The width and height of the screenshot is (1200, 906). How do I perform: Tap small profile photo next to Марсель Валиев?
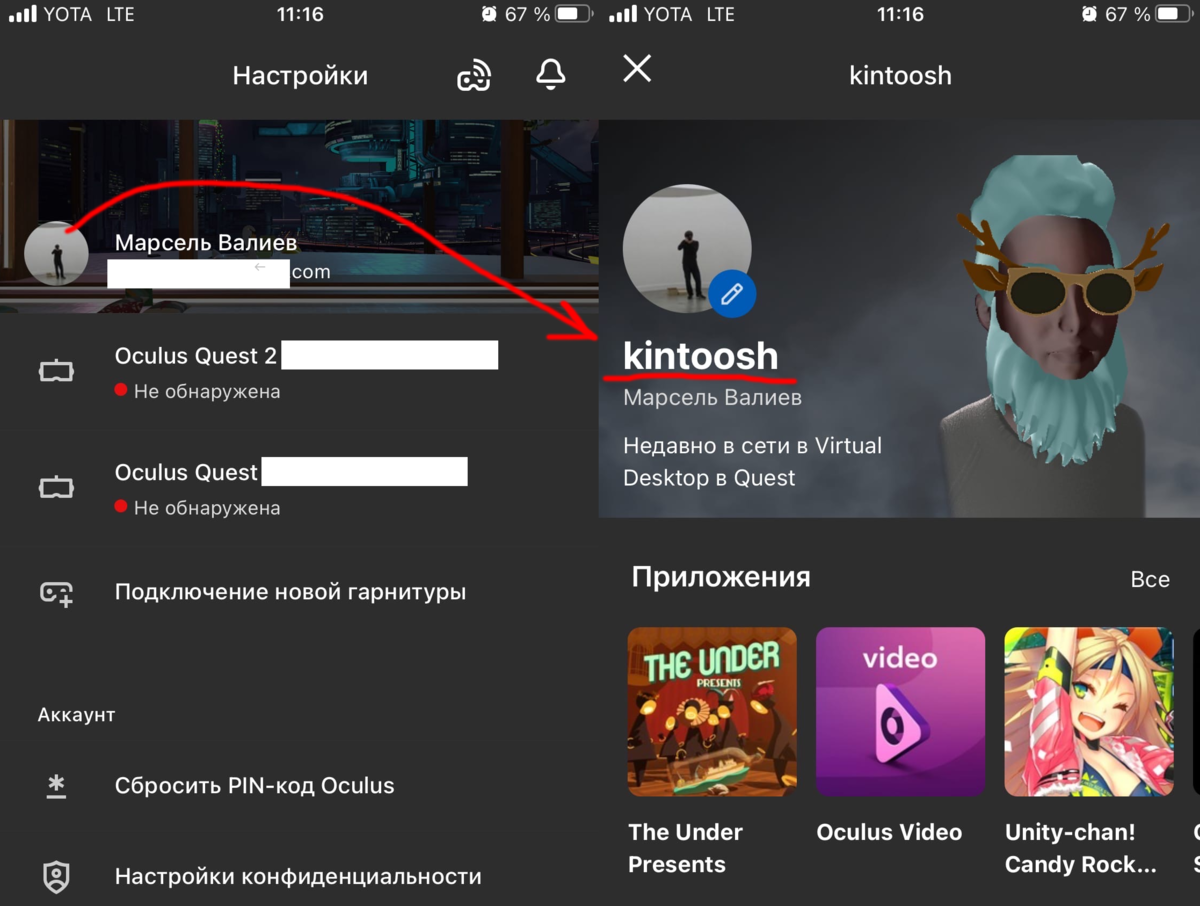tap(56, 254)
